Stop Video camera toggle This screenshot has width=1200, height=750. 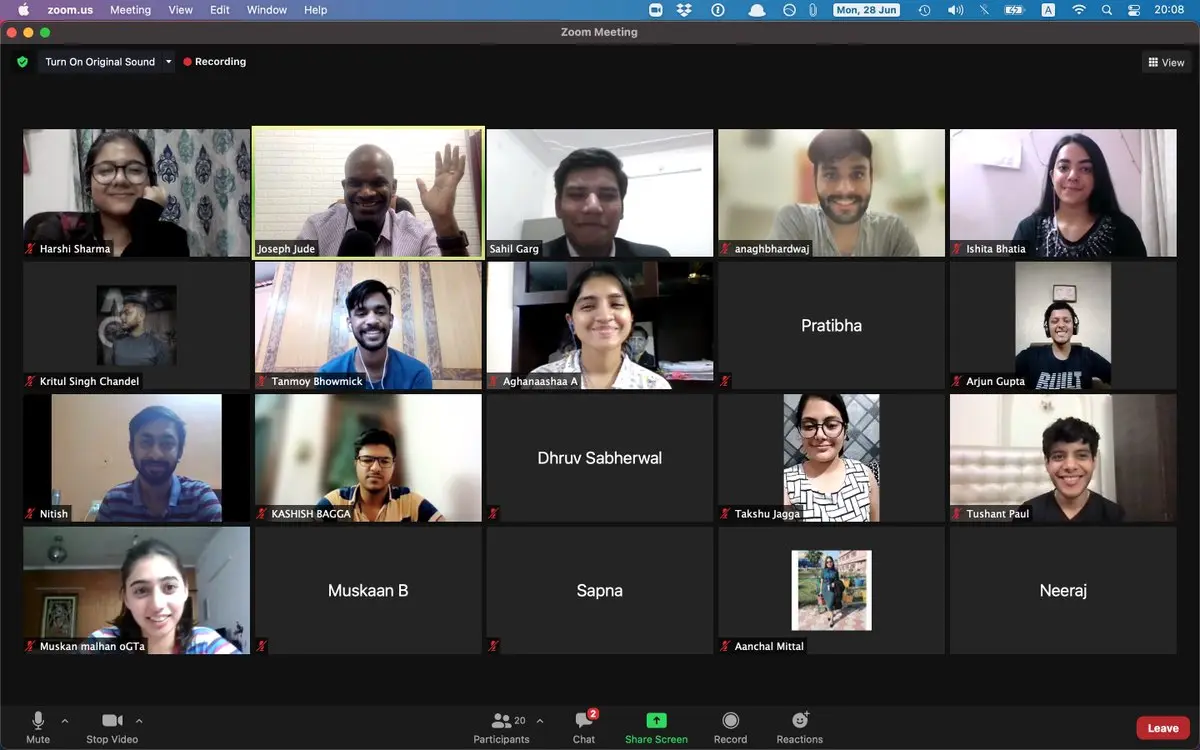(112, 722)
